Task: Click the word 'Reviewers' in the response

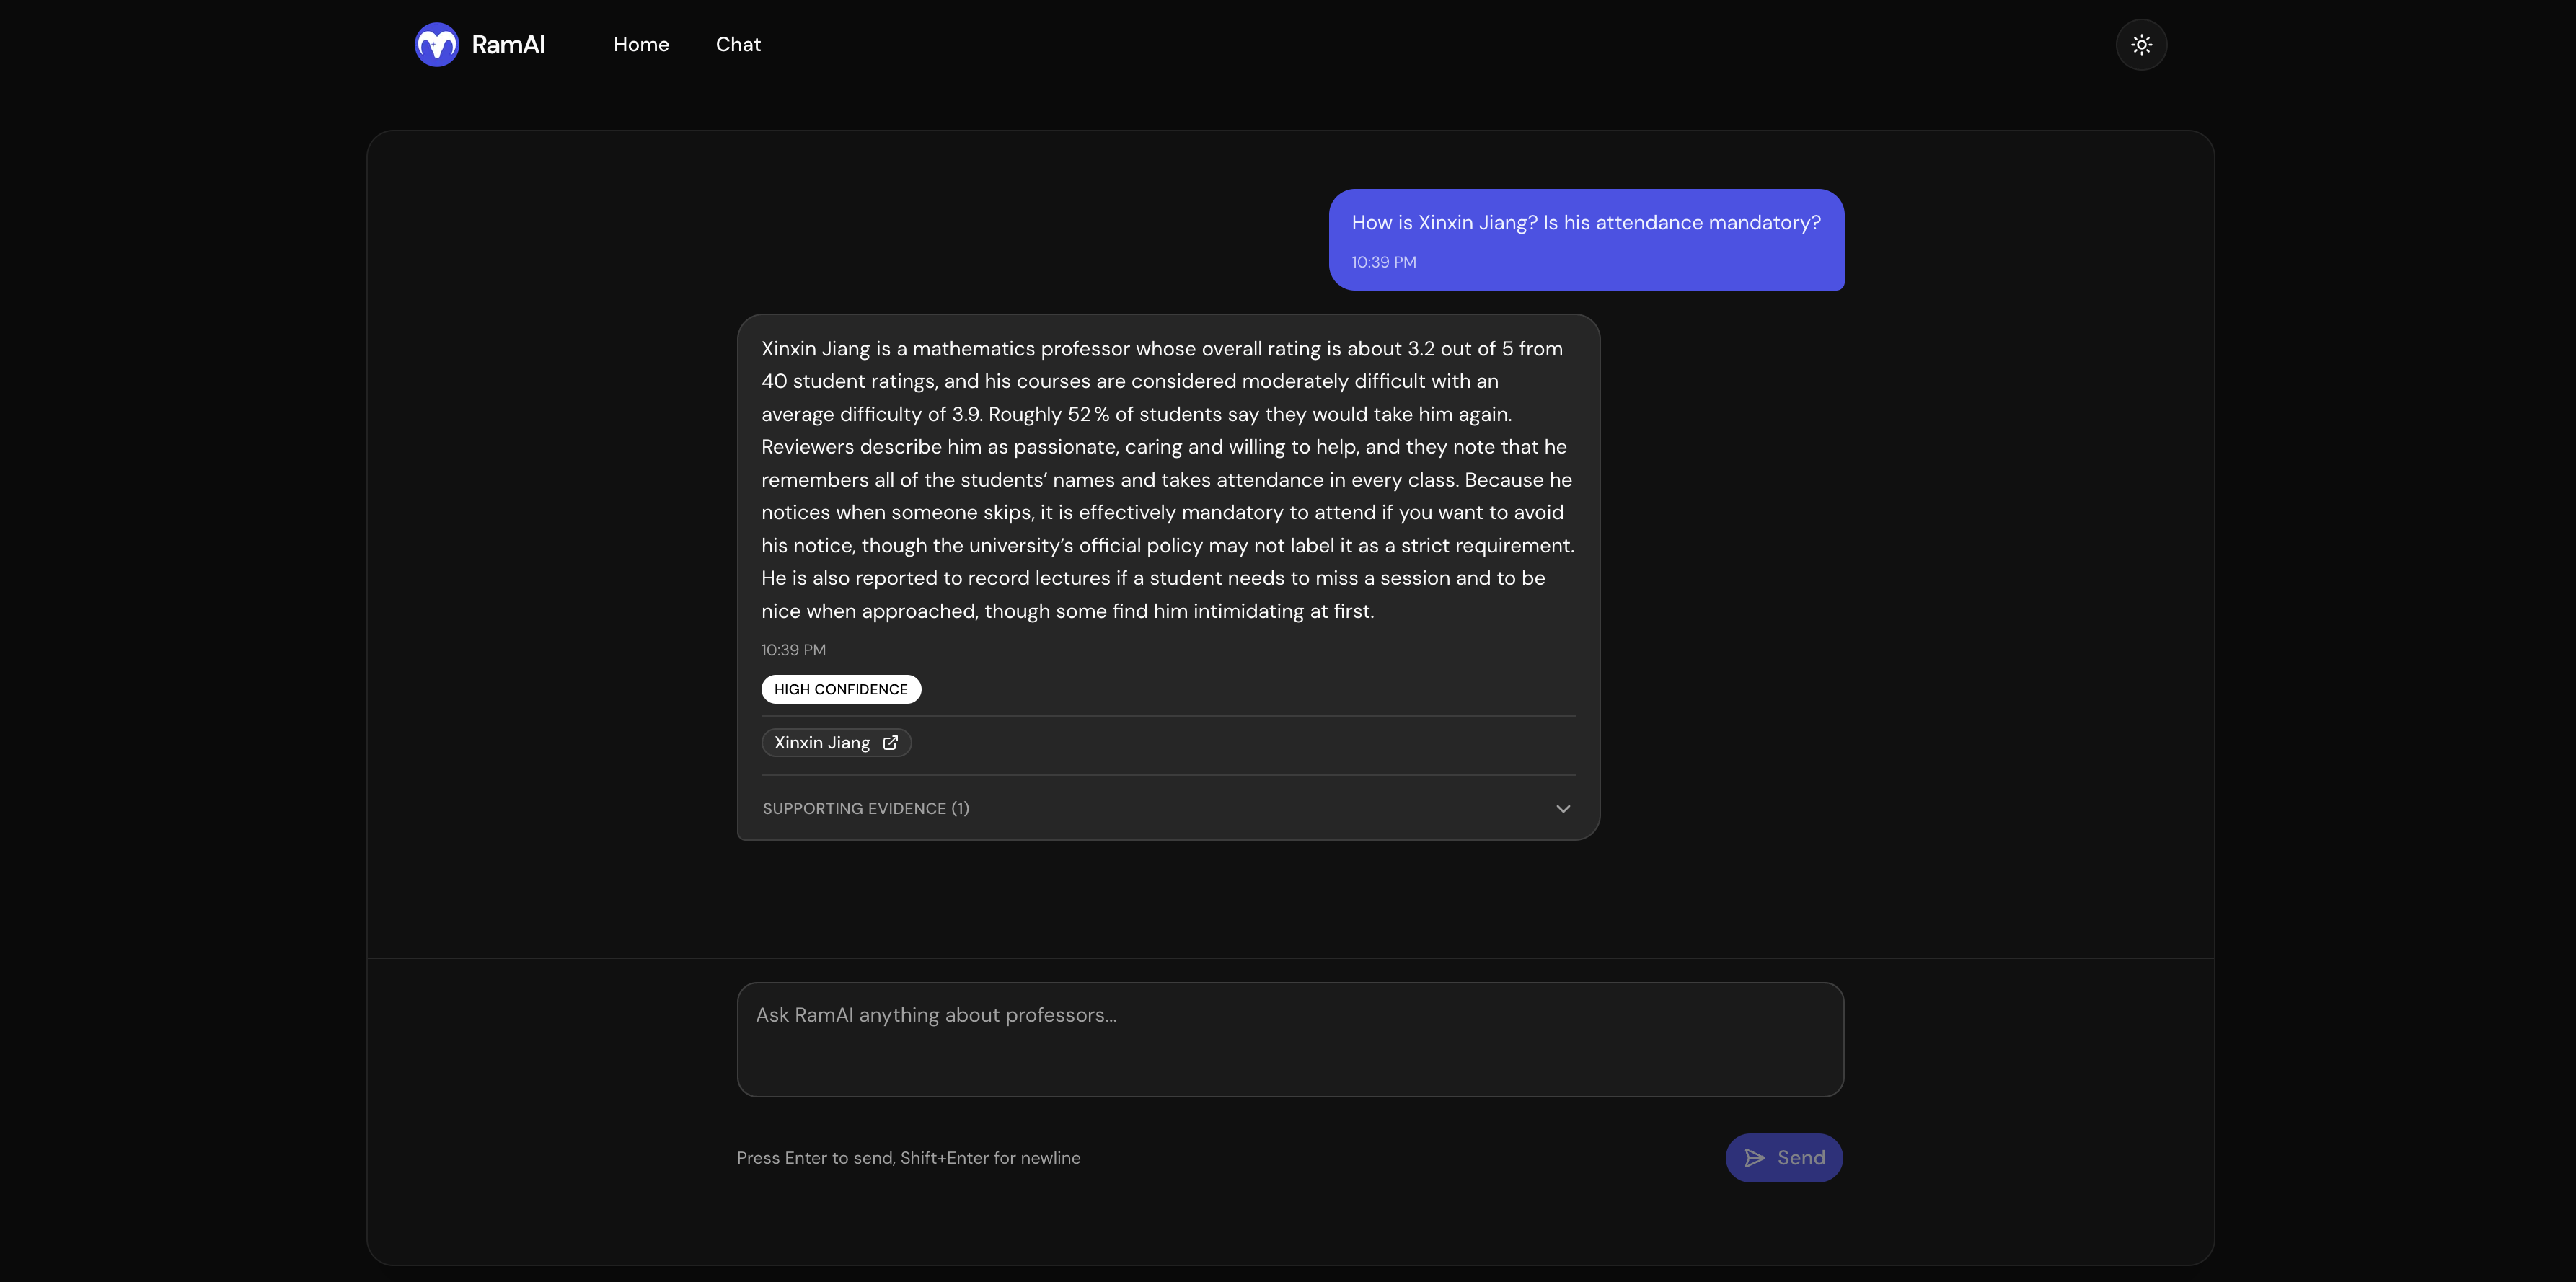Action: coord(807,447)
